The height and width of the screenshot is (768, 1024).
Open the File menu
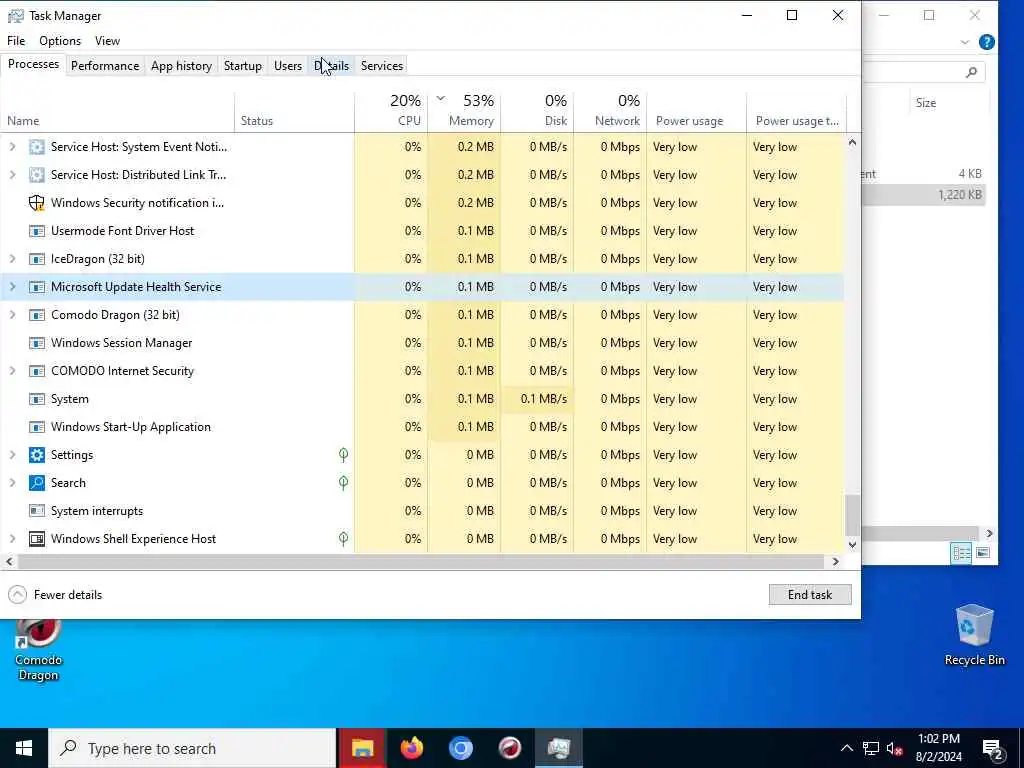(16, 40)
